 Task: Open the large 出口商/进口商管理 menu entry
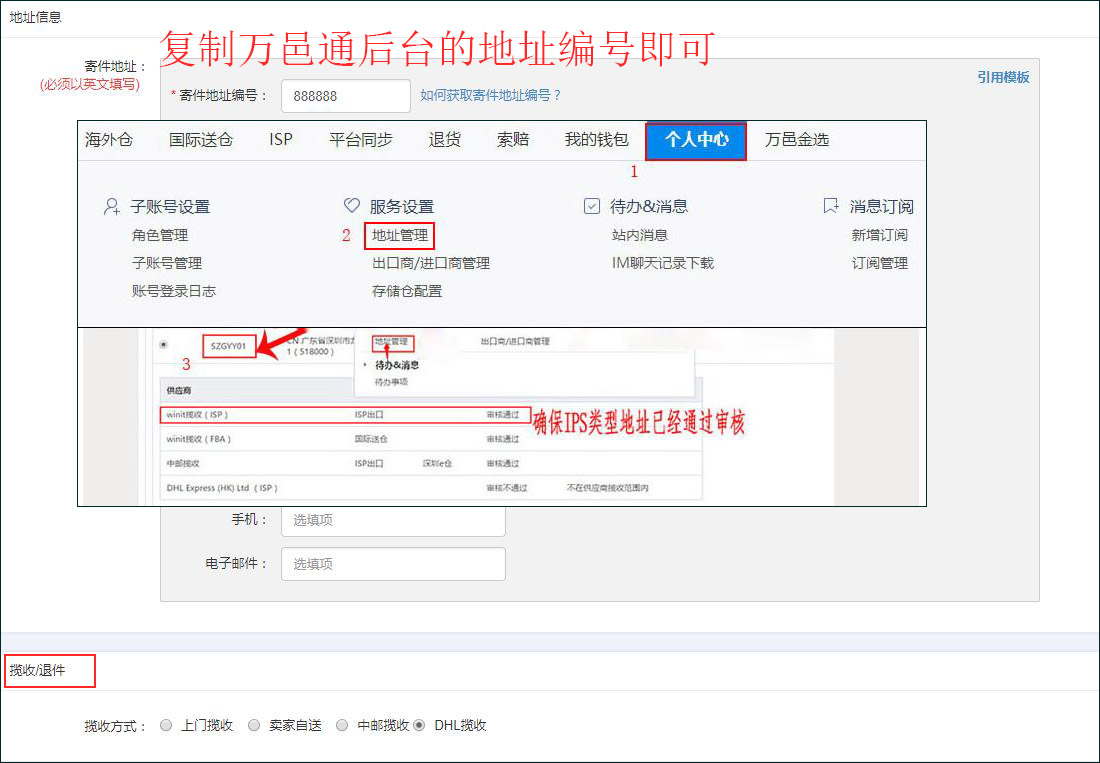click(431, 263)
